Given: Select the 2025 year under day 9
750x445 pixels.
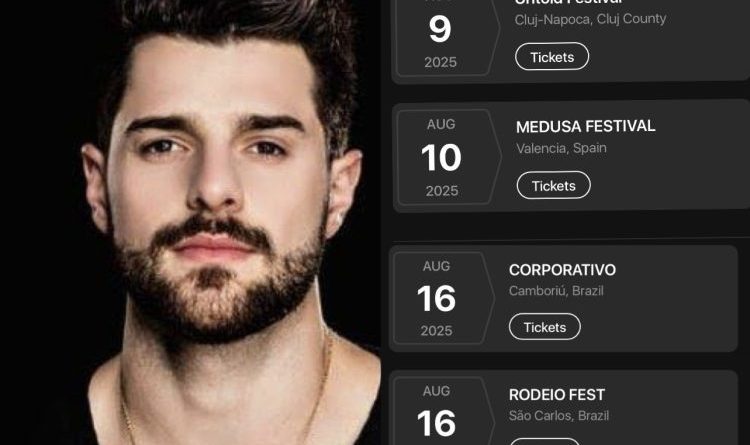Looking at the screenshot, I should click(x=441, y=62).
